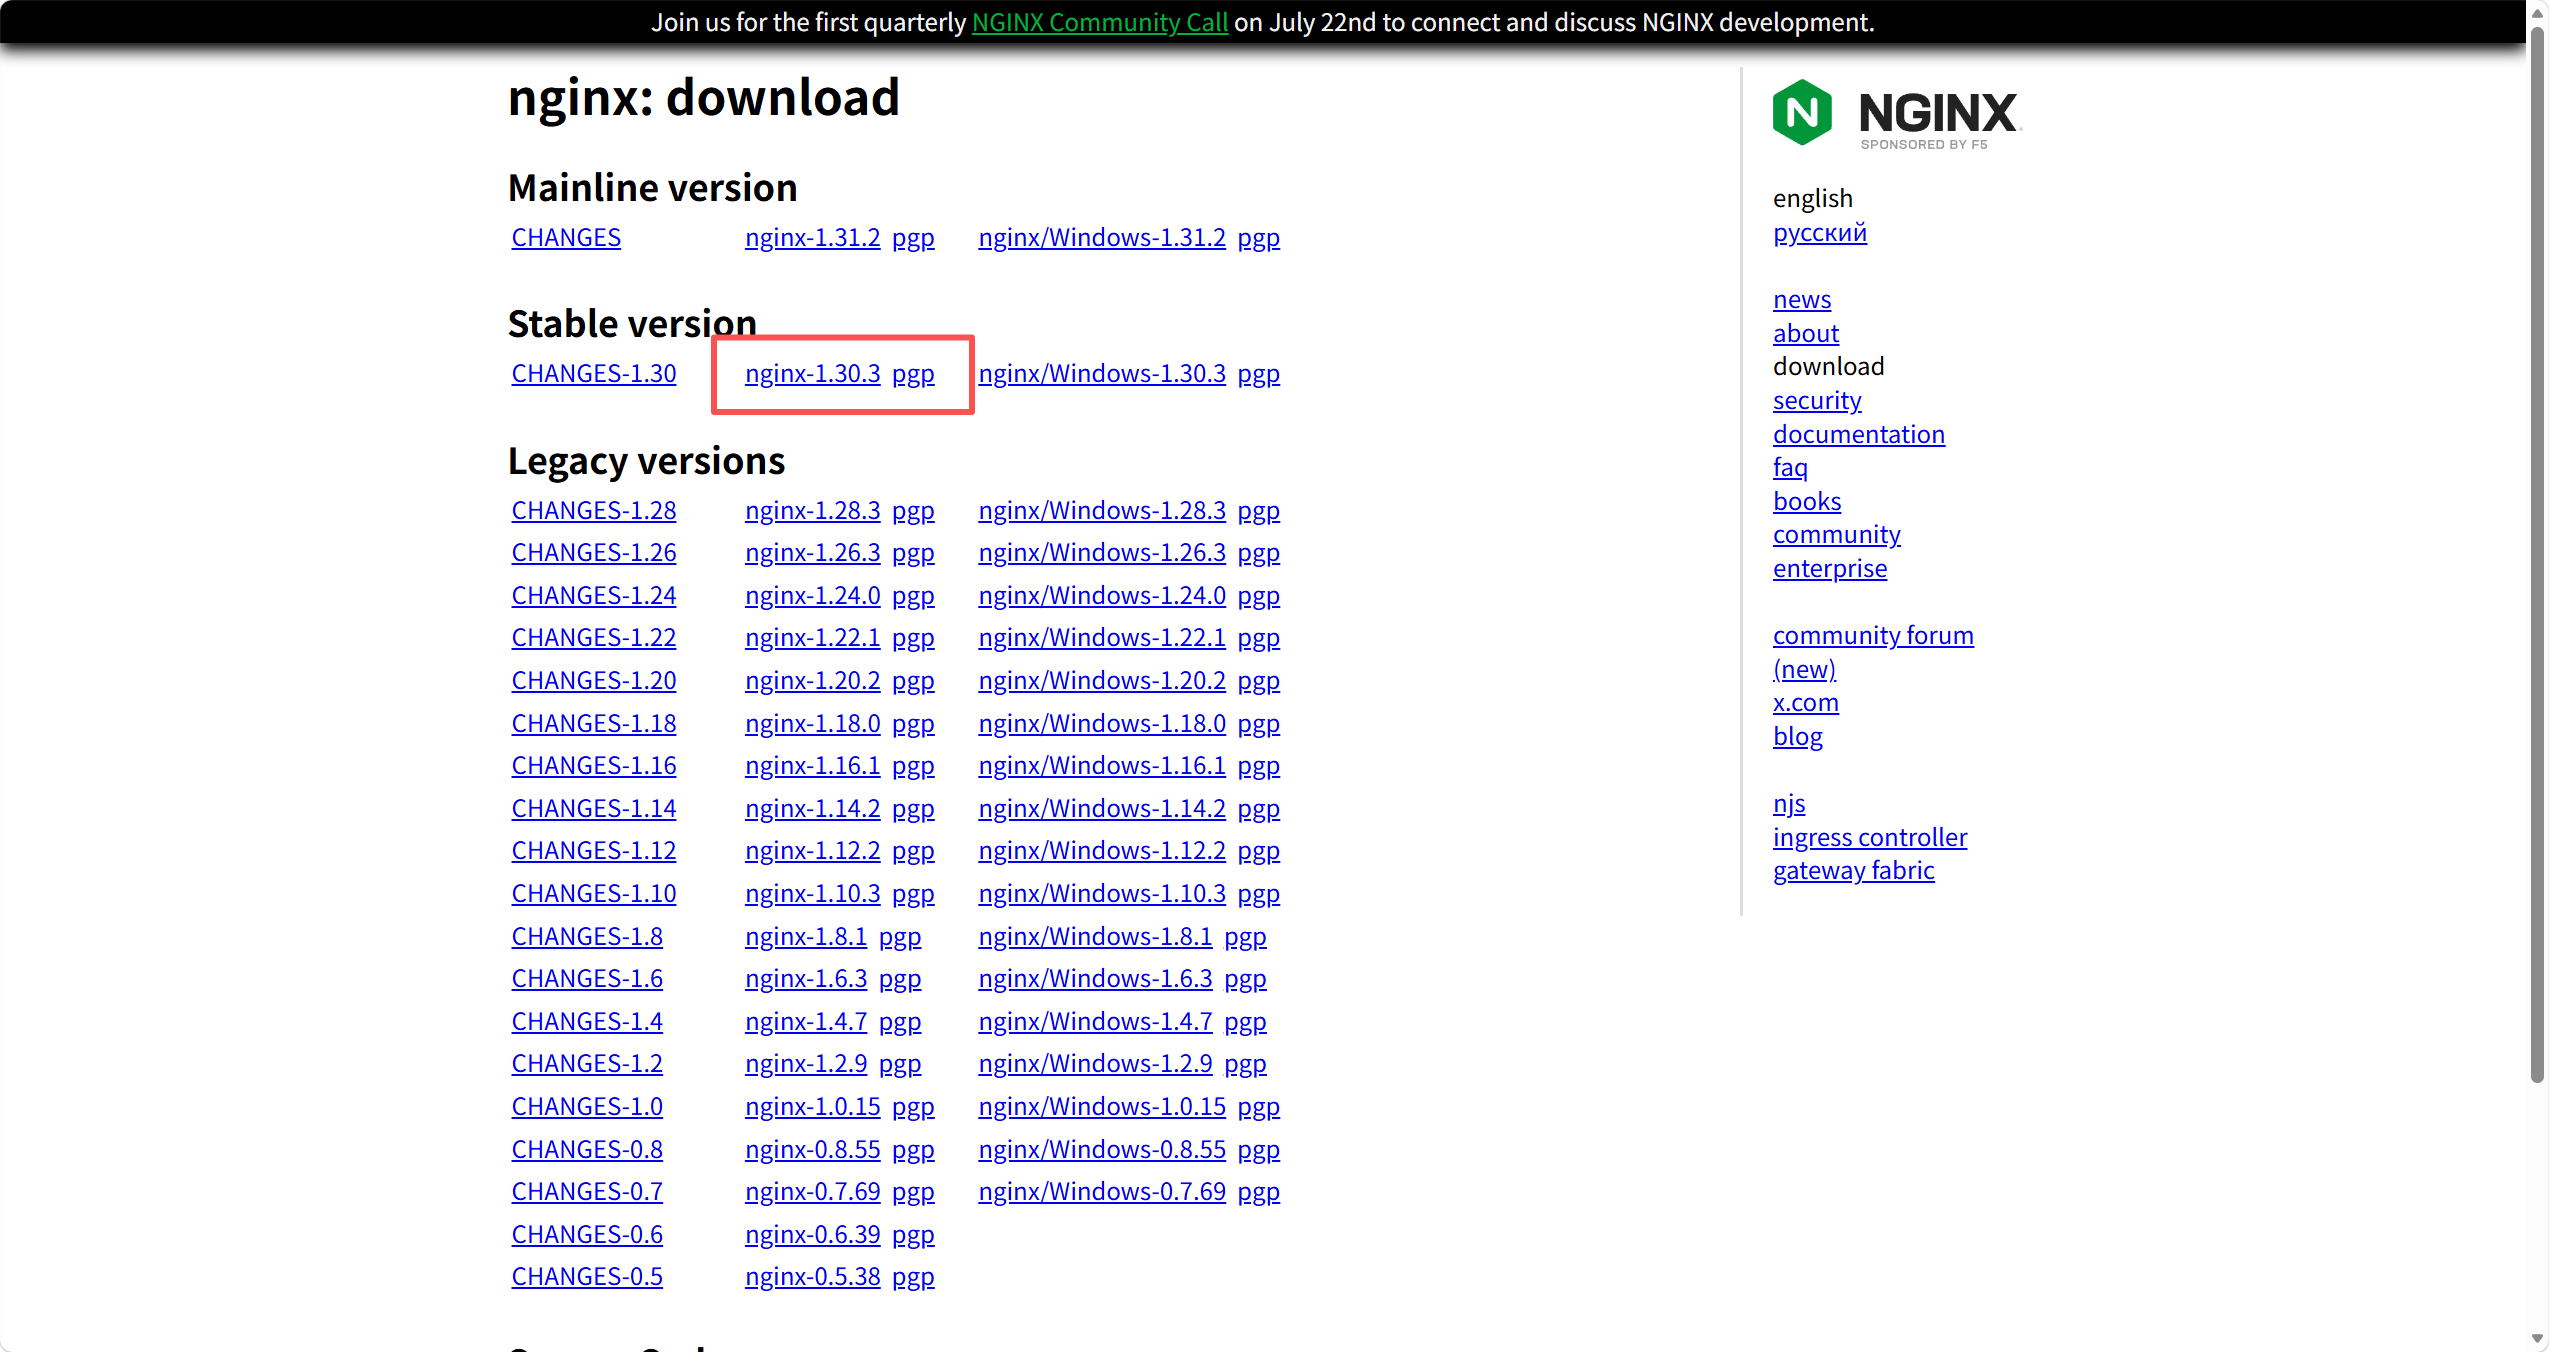
Task: Open the mainline CHANGES link
Action: 566,237
